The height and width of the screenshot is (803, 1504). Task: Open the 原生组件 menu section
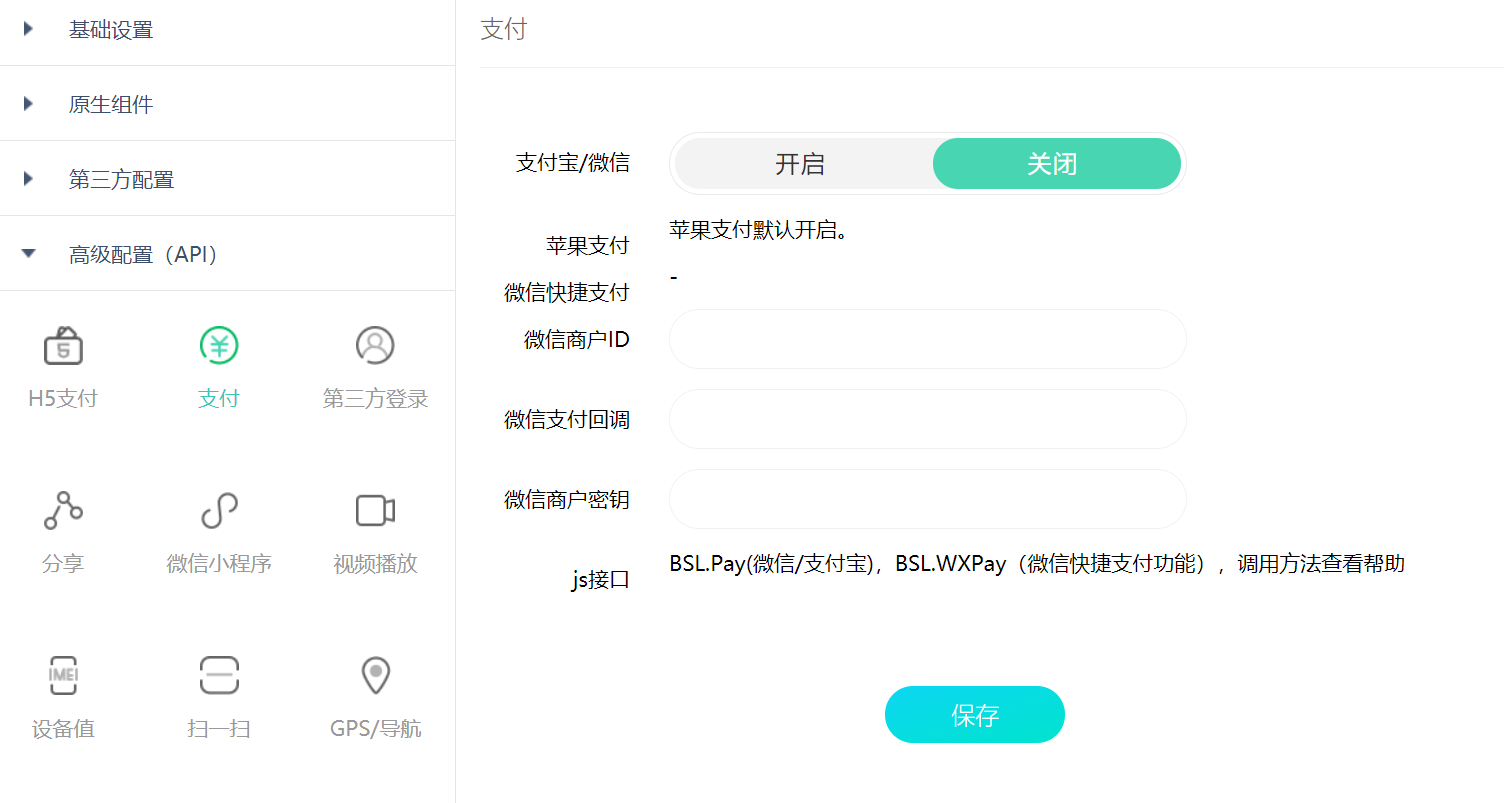click(x=227, y=104)
